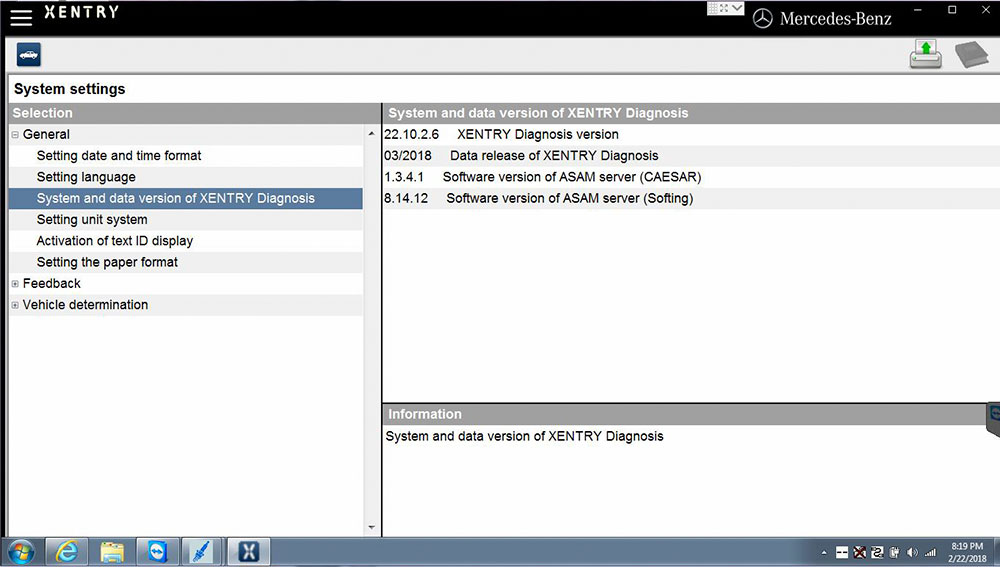Open the chevron dropdown in top overlay bar

[x=737, y=8]
